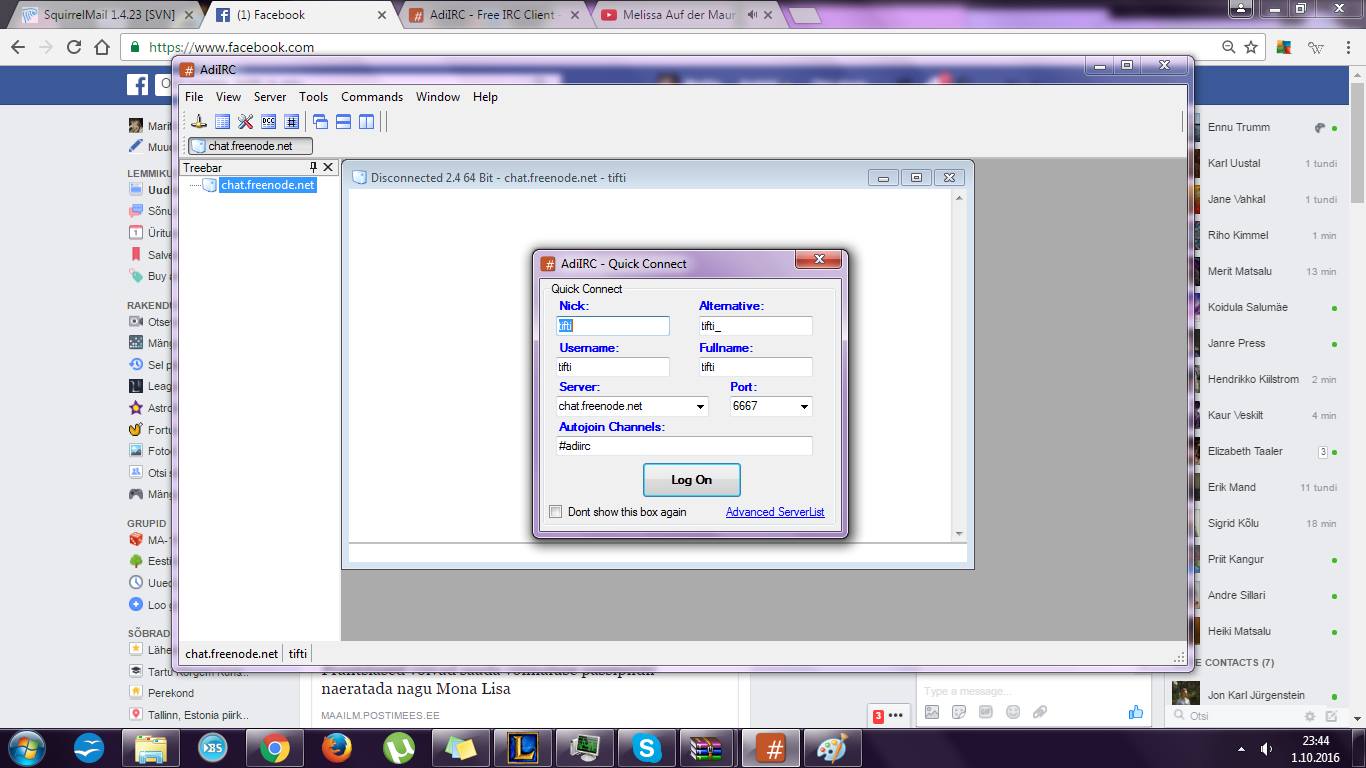The height and width of the screenshot is (768, 1366).
Task: Click the Alternative nick field
Action: coord(755,326)
